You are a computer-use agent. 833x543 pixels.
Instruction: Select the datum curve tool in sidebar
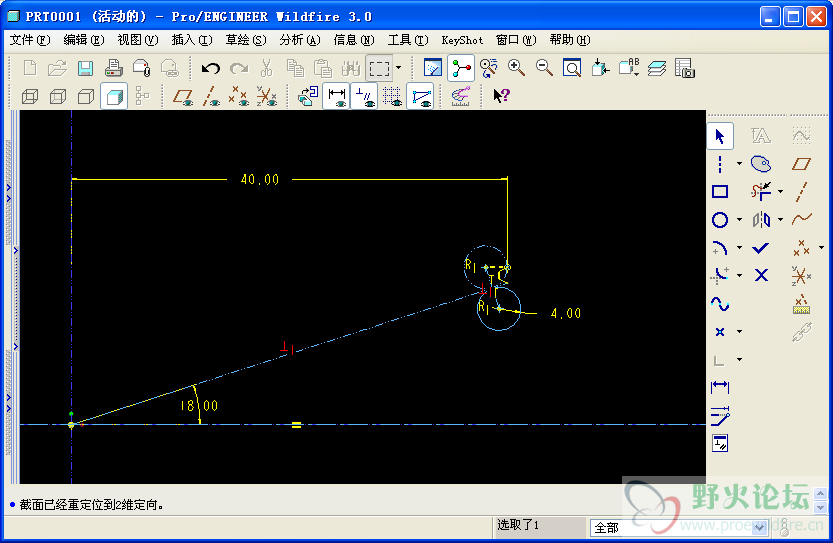pyautogui.click(x=801, y=219)
